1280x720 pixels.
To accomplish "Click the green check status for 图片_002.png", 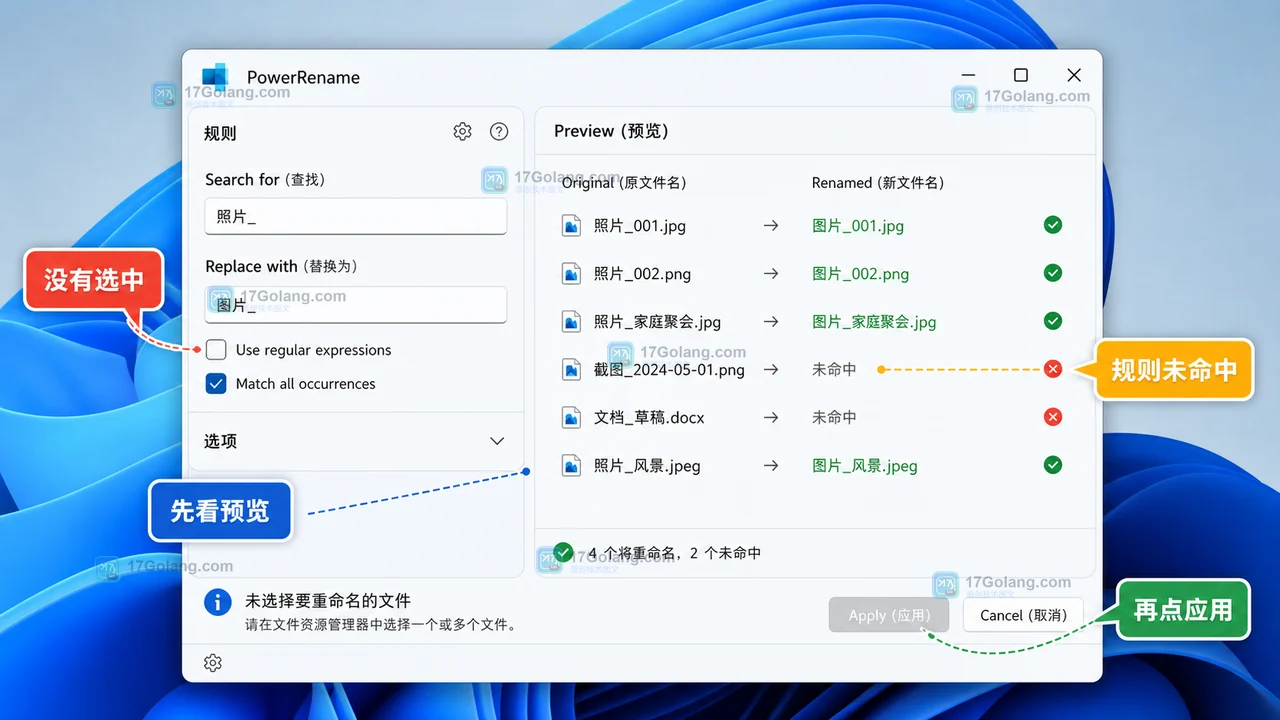I will click(x=1053, y=273).
